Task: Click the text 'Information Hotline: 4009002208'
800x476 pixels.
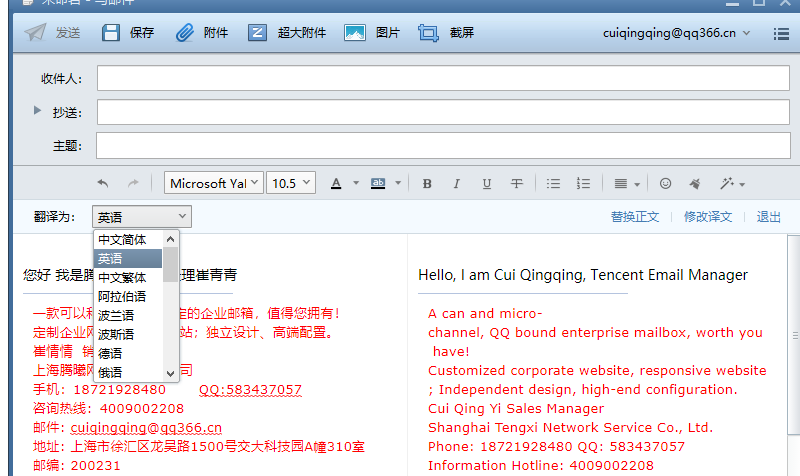Action: [541, 466]
